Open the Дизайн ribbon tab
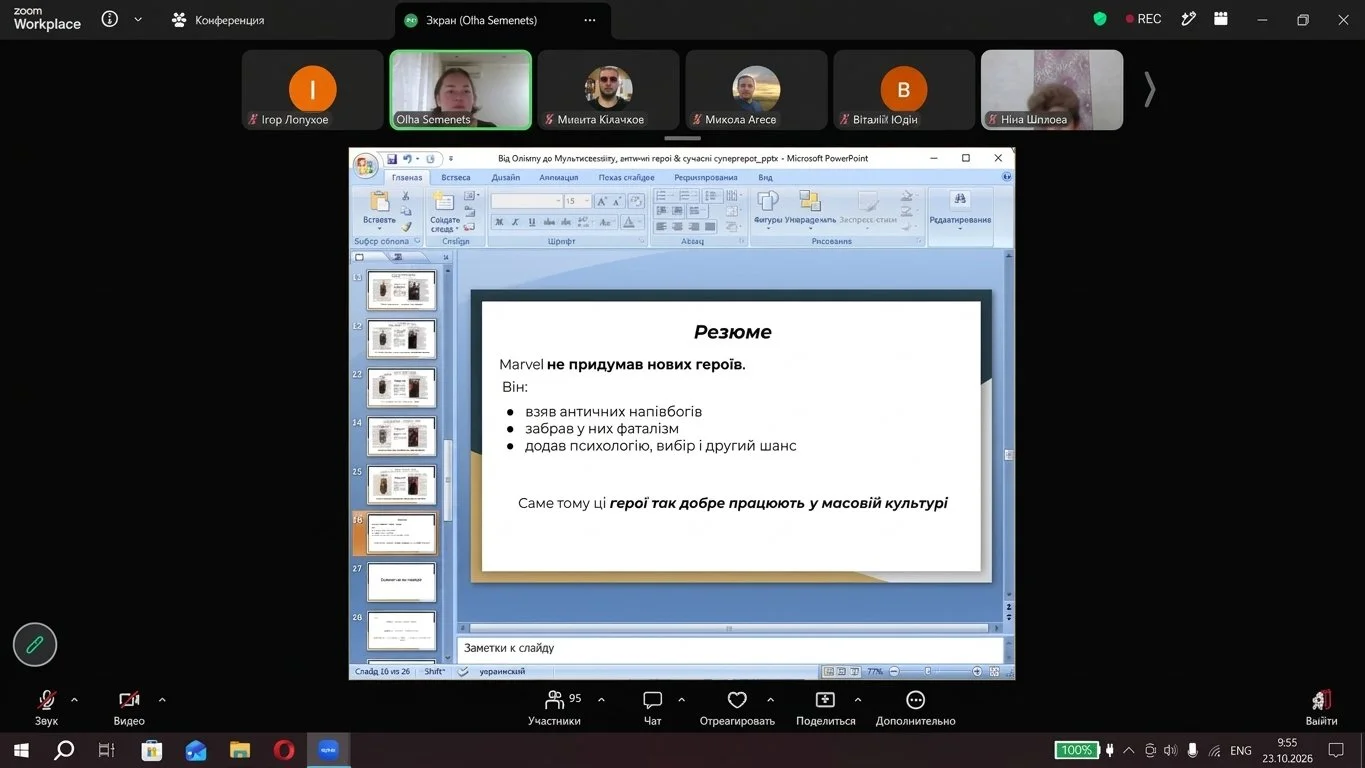The image size is (1365, 768). click(506, 177)
